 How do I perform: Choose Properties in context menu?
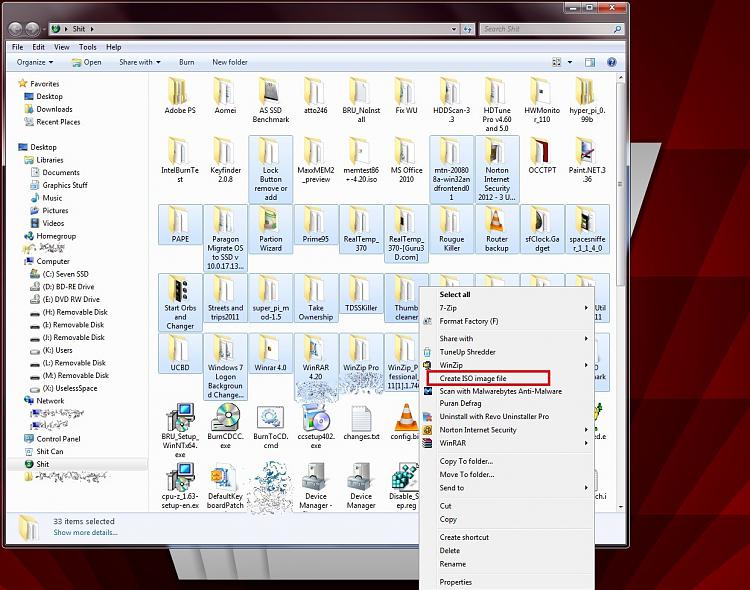[x=507, y=582]
